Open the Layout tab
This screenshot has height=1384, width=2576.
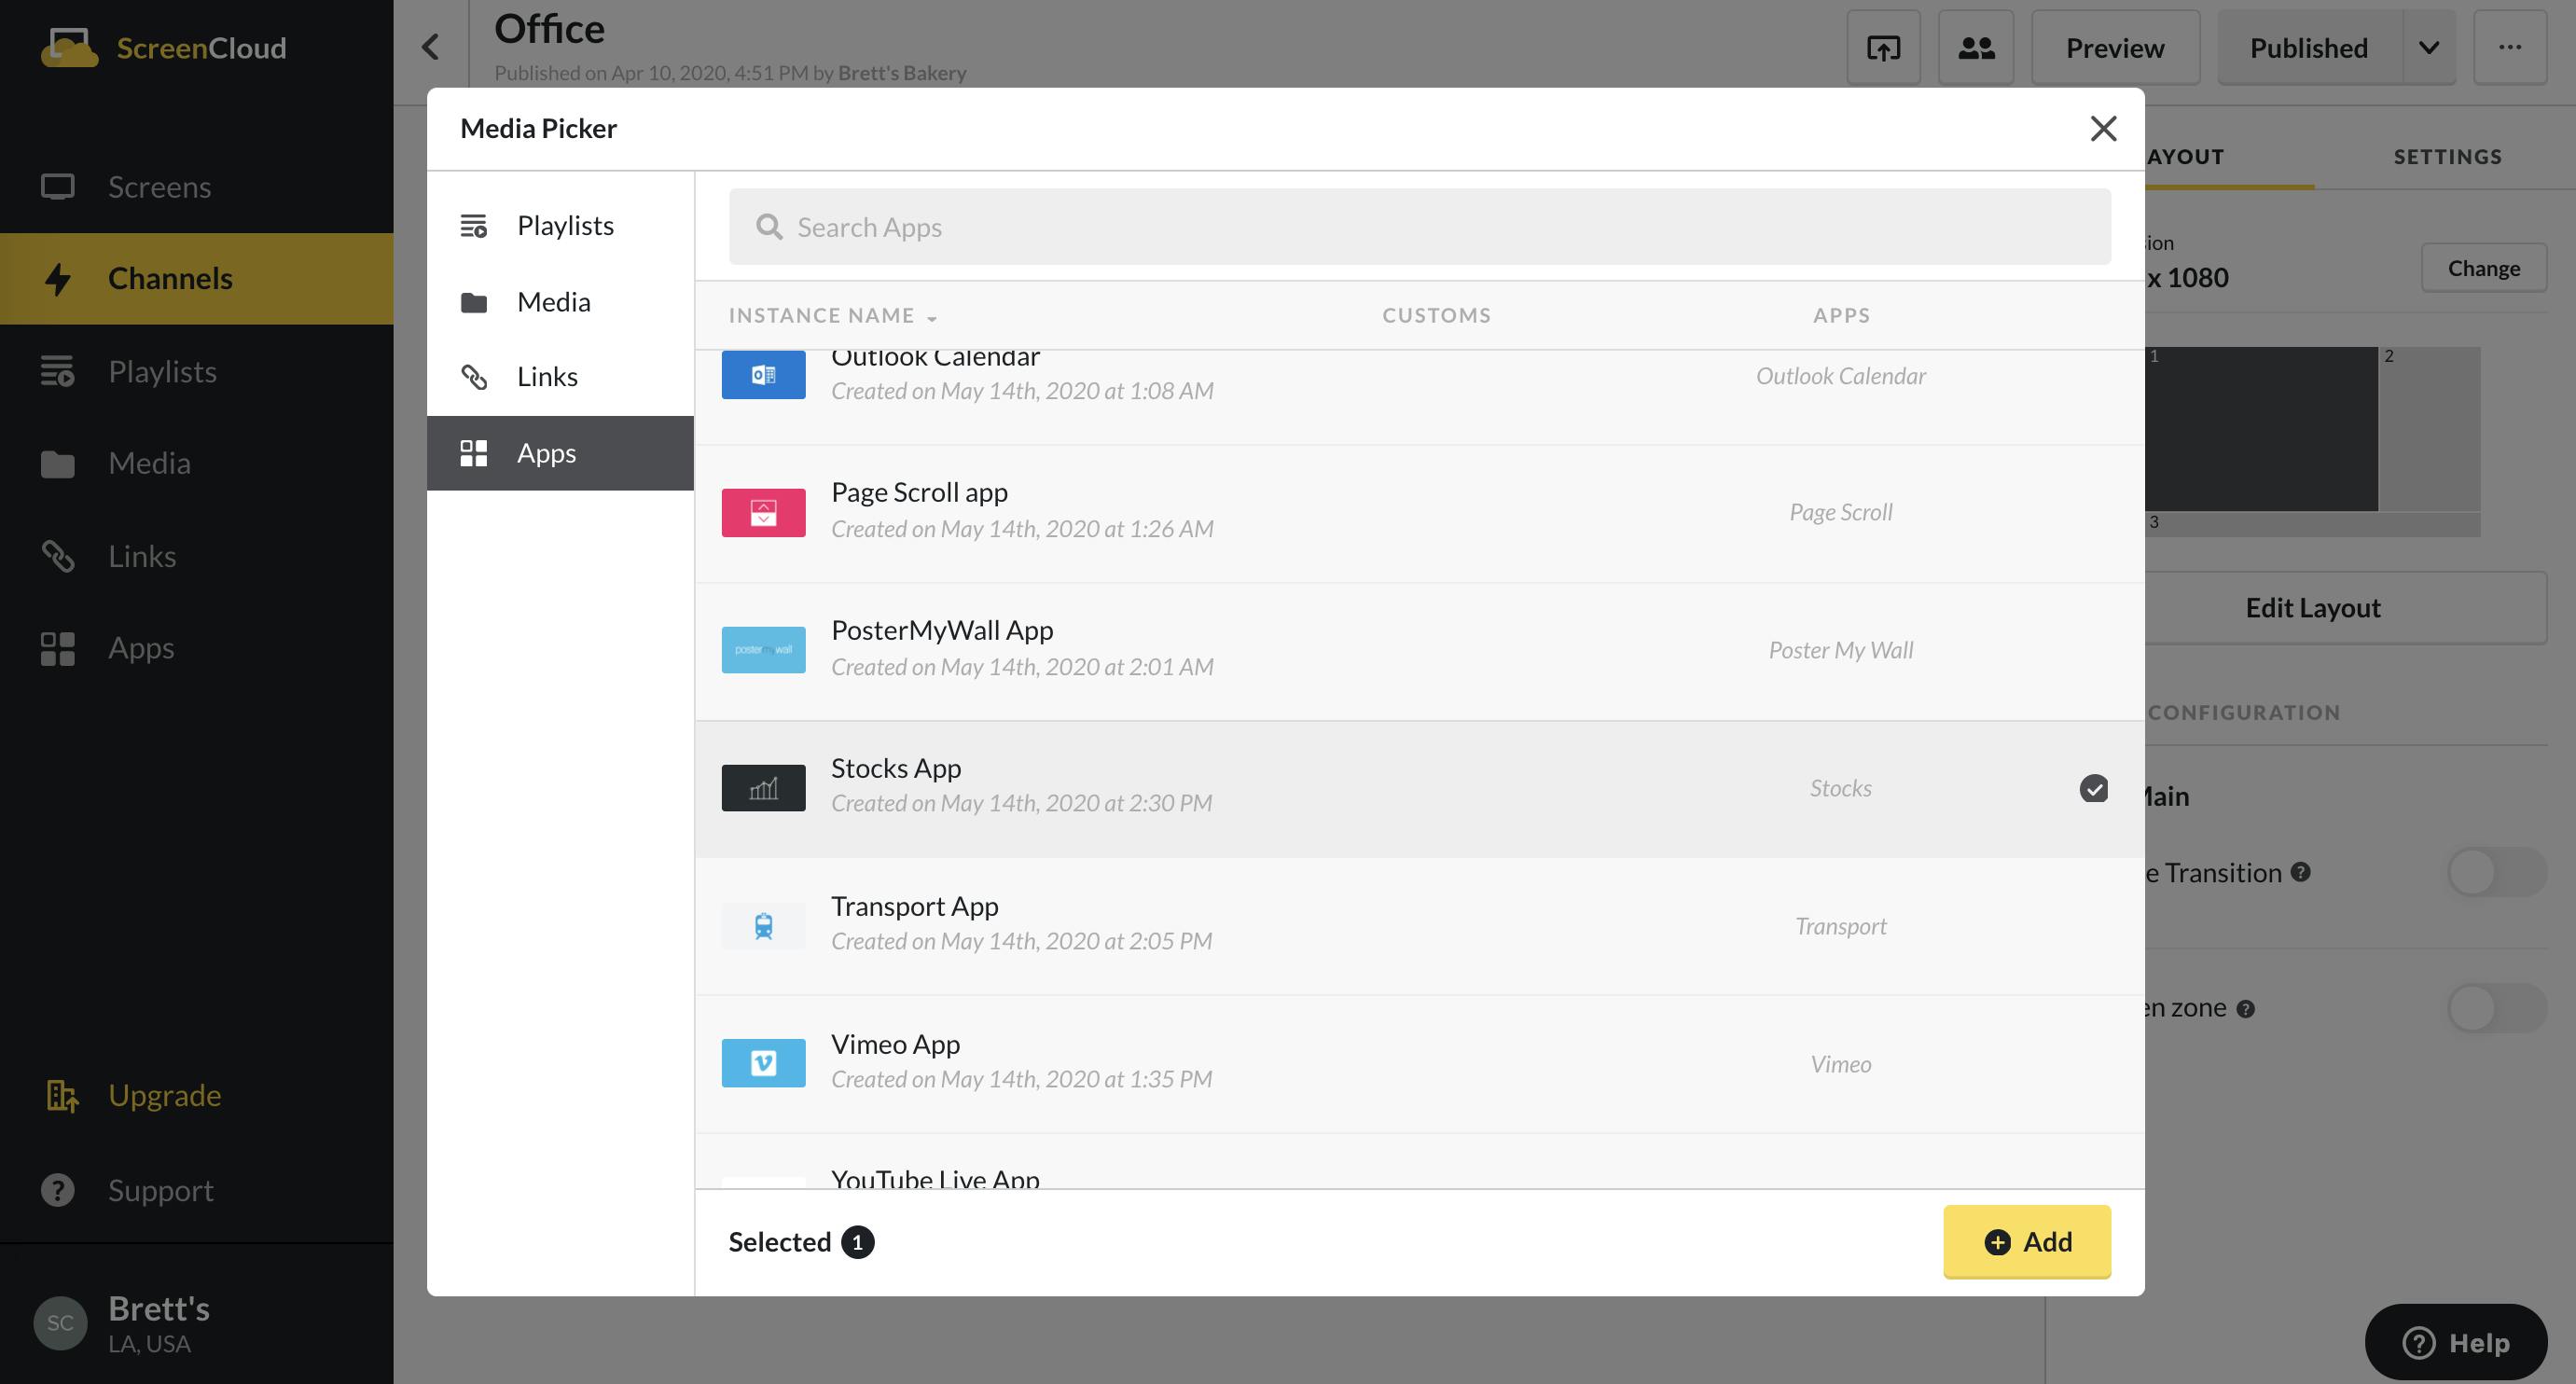[2184, 157]
